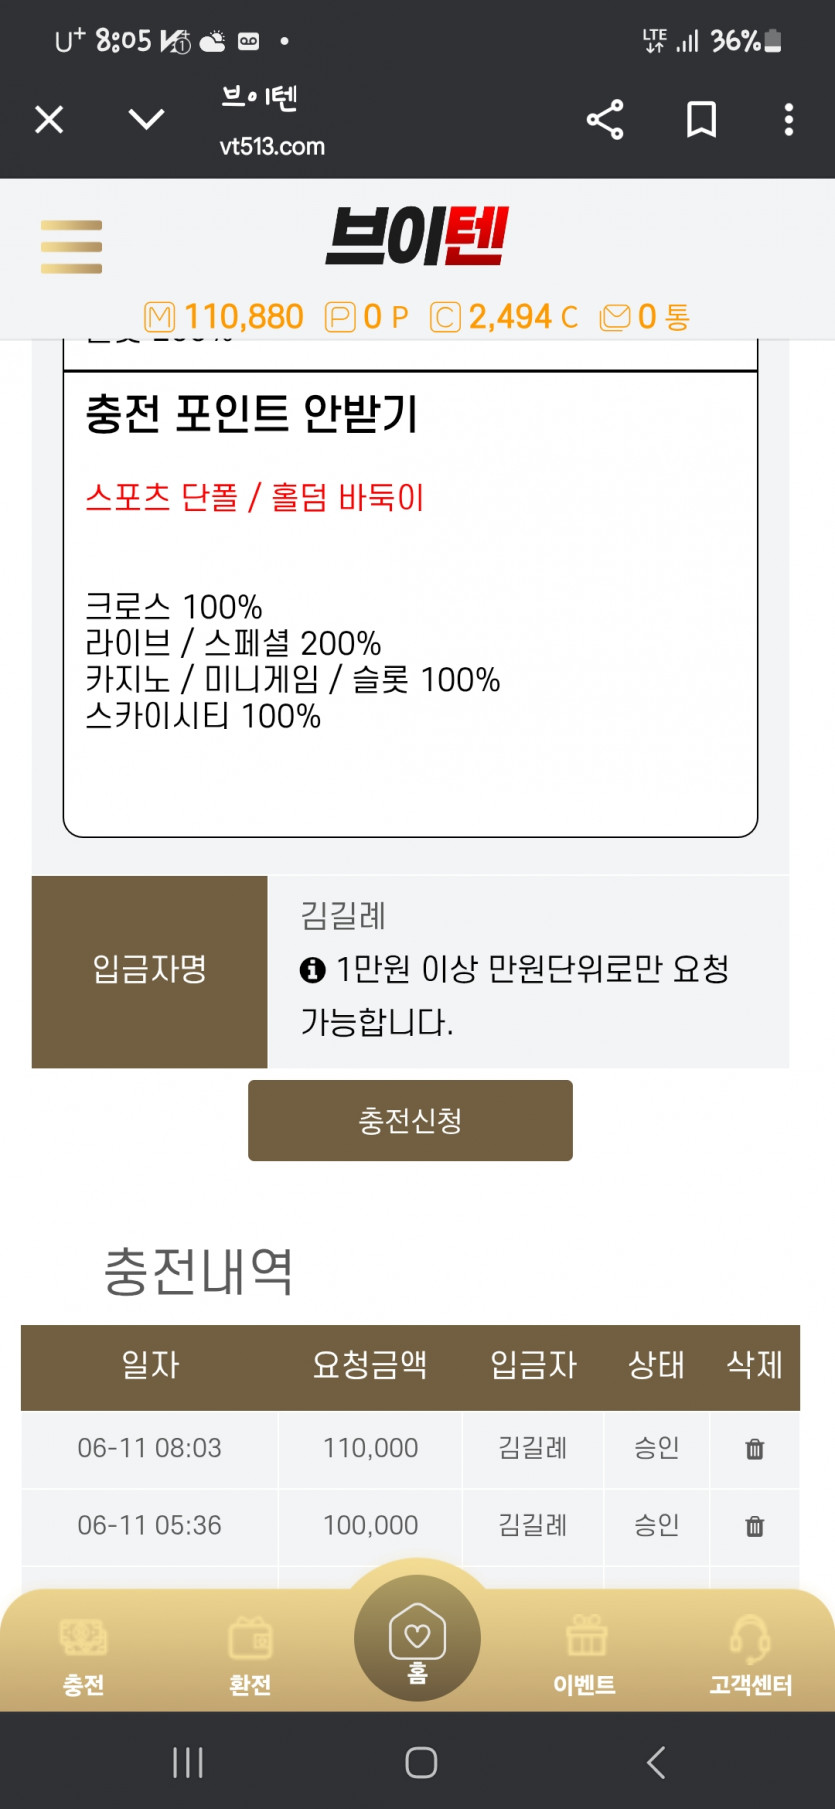The height and width of the screenshot is (1809, 835).
Task: Tap the 홈 heart house icon
Action: (x=417, y=1639)
